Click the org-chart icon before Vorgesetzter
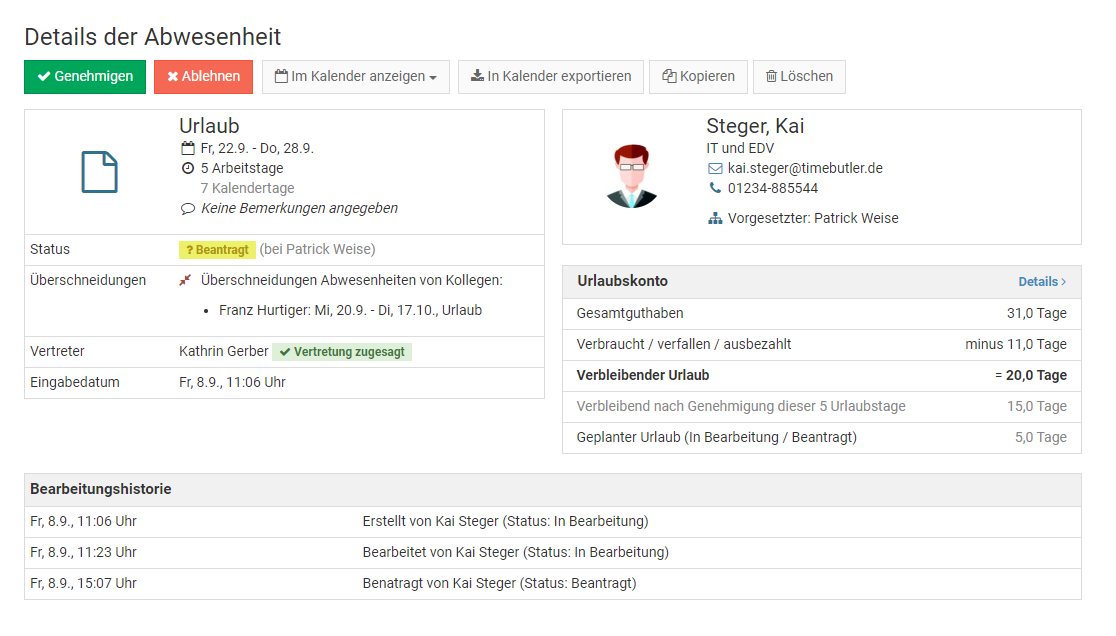The width and height of the screenshot is (1116, 636). click(x=714, y=218)
